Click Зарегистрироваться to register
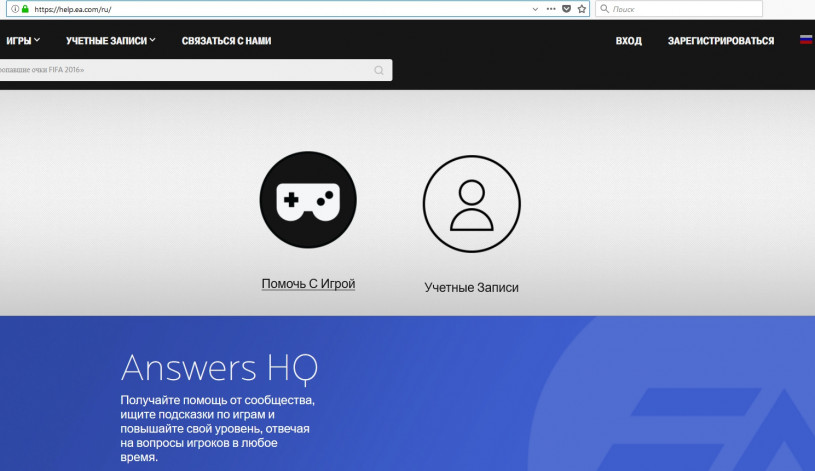The height and width of the screenshot is (471, 815). (721, 41)
